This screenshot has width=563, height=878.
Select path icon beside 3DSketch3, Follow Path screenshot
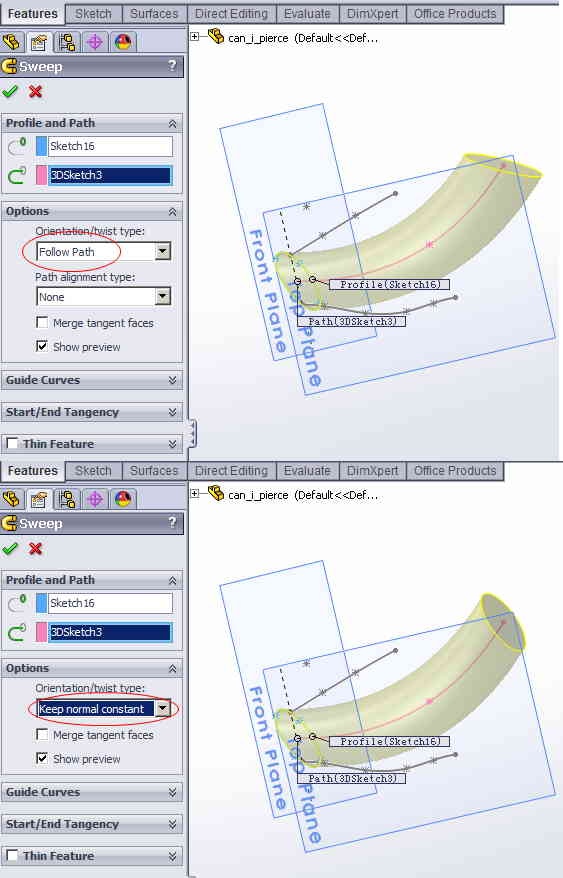coord(17,175)
